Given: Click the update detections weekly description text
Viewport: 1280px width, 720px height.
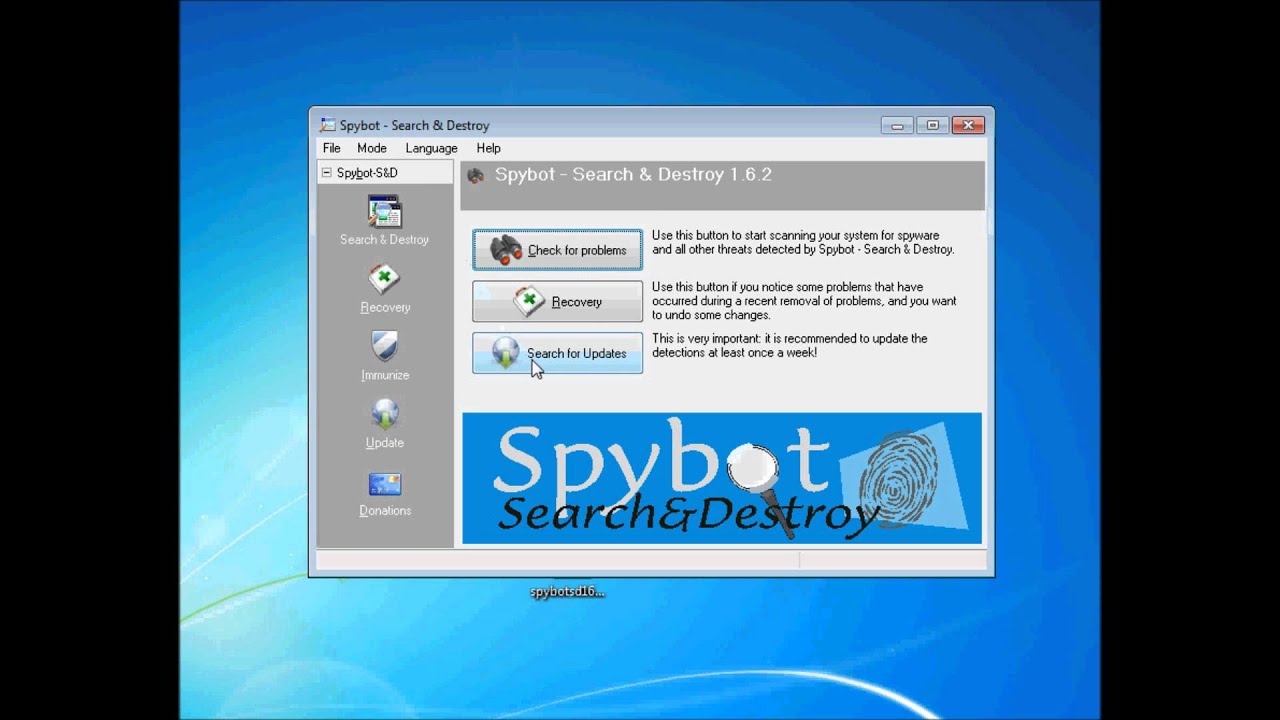Looking at the screenshot, I should [790, 346].
